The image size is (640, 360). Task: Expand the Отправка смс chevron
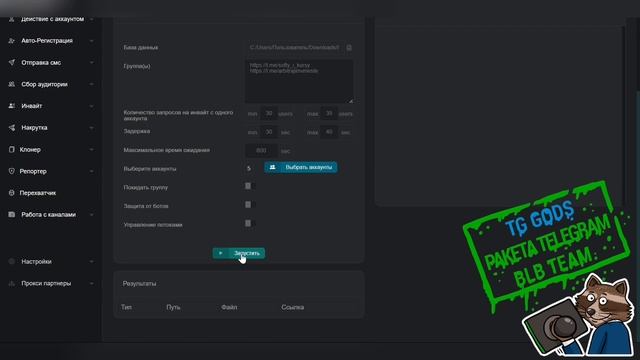point(91,62)
